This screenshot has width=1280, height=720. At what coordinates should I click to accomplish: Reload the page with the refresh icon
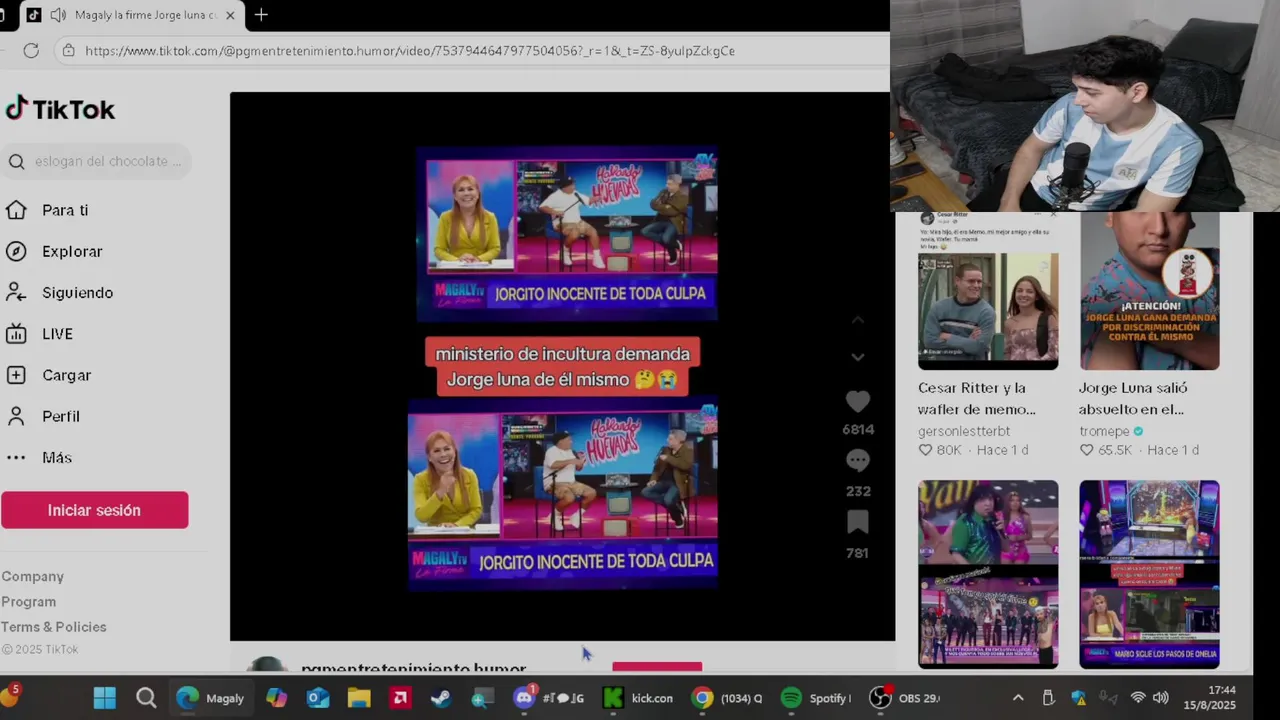(x=31, y=50)
